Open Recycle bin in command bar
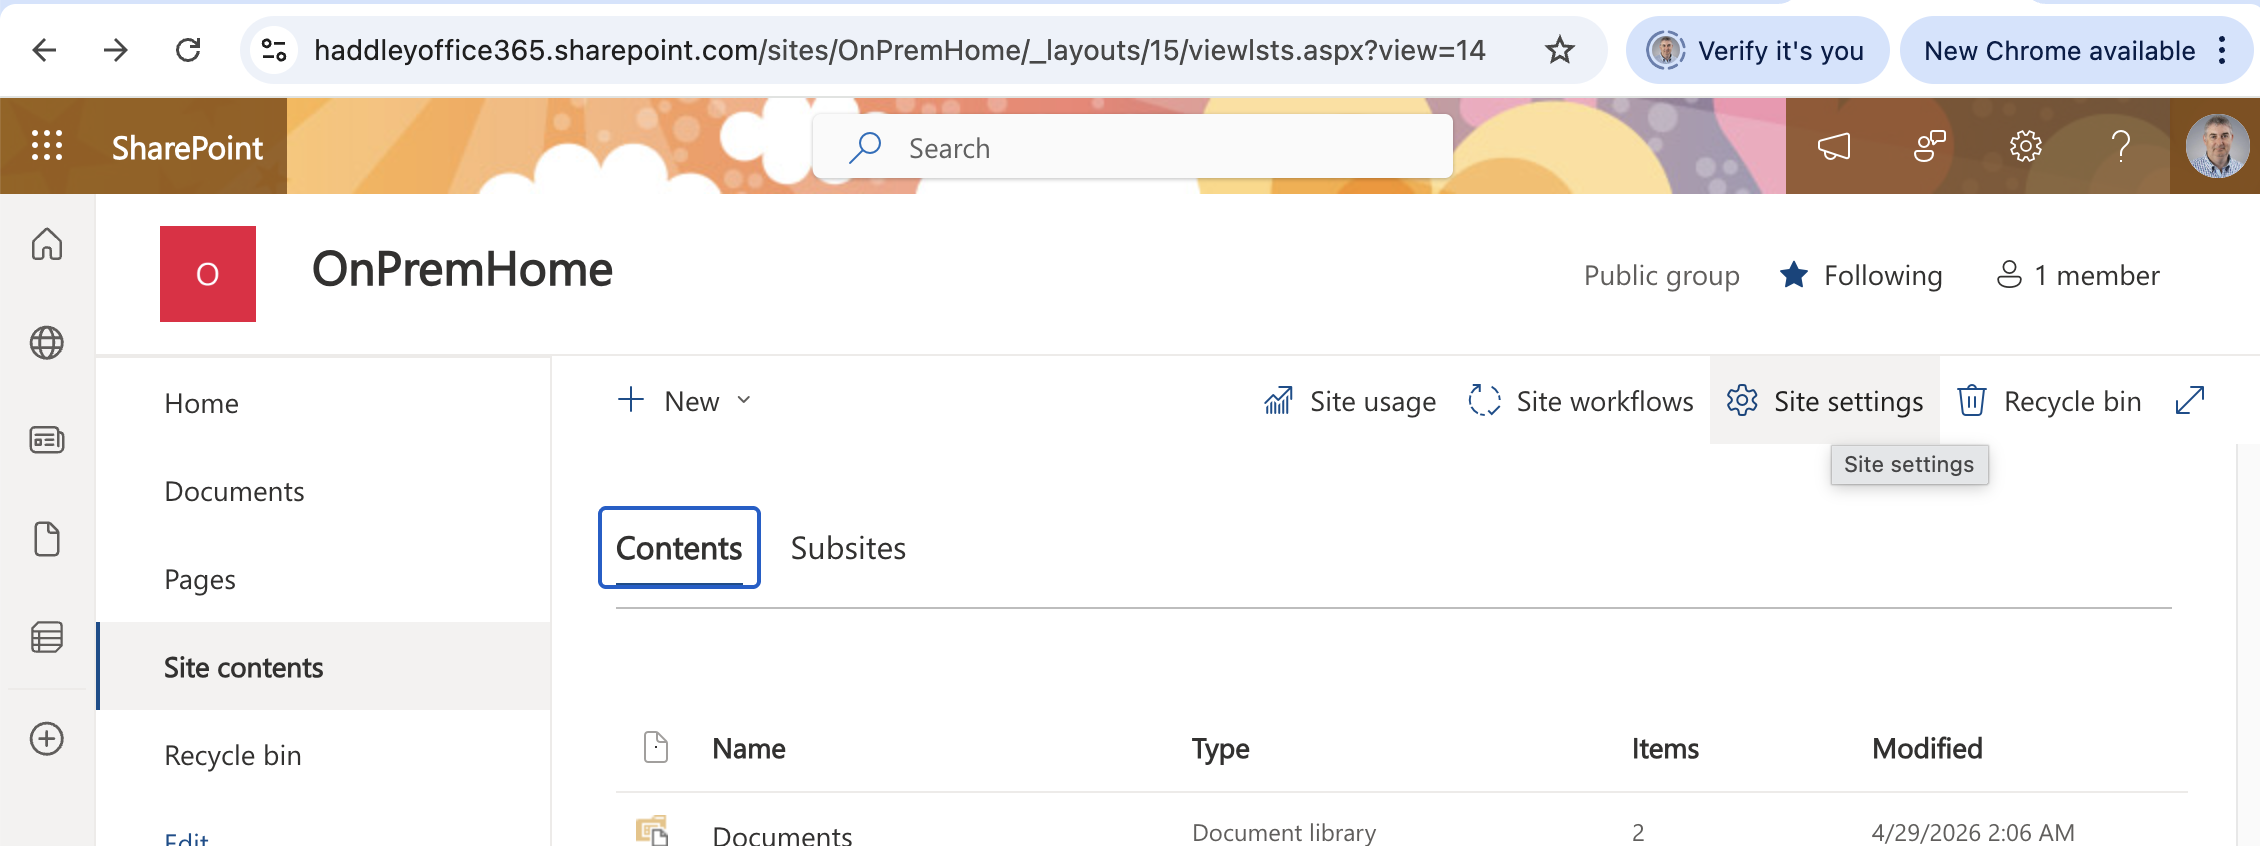This screenshot has height=846, width=2260. pos(2049,401)
